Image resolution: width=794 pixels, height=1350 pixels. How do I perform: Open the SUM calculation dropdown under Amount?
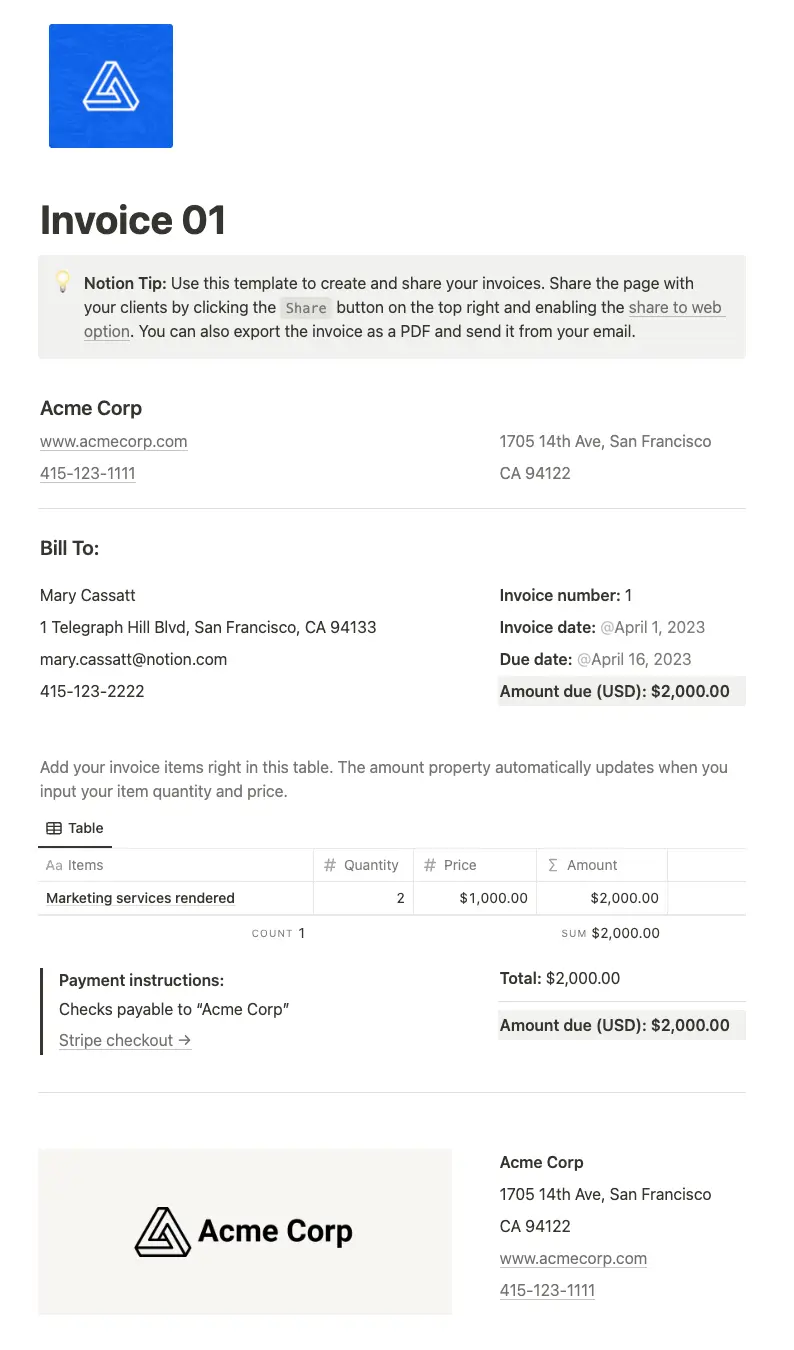click(x=610, y=933)
